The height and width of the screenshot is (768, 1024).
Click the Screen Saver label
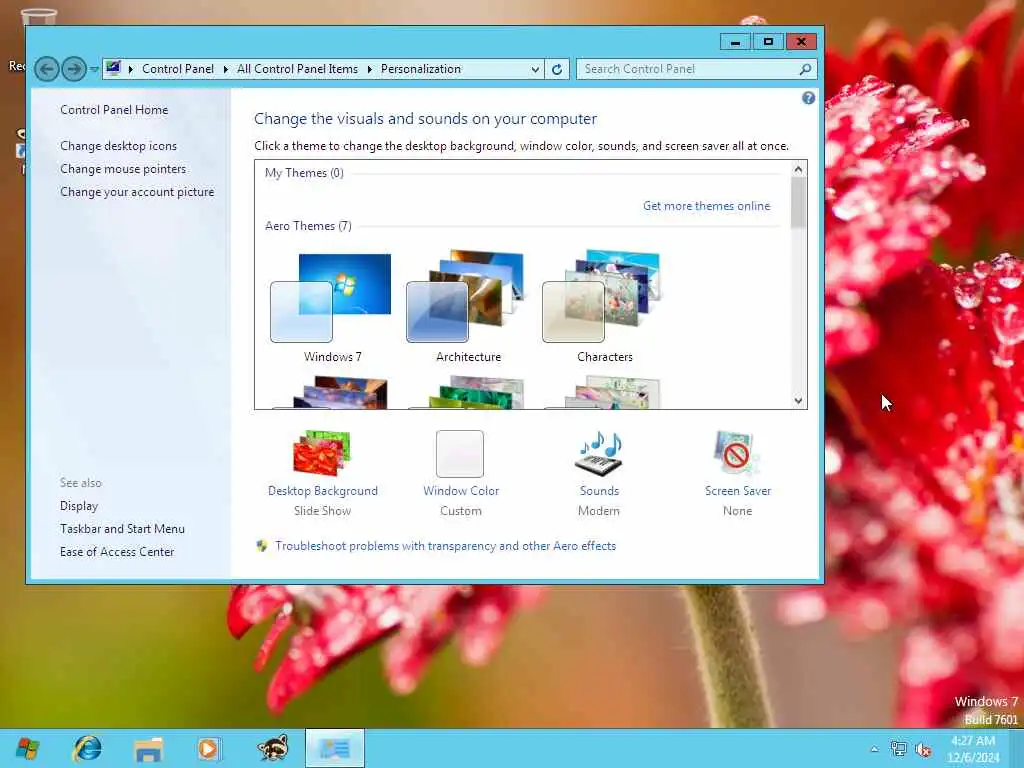(x=738, y=490)
